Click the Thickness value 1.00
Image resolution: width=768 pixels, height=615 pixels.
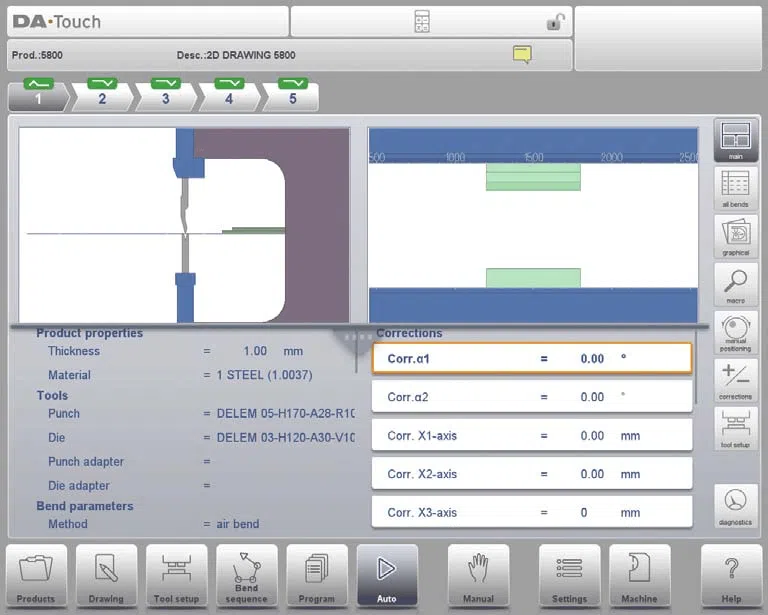[x=255, y=351]
